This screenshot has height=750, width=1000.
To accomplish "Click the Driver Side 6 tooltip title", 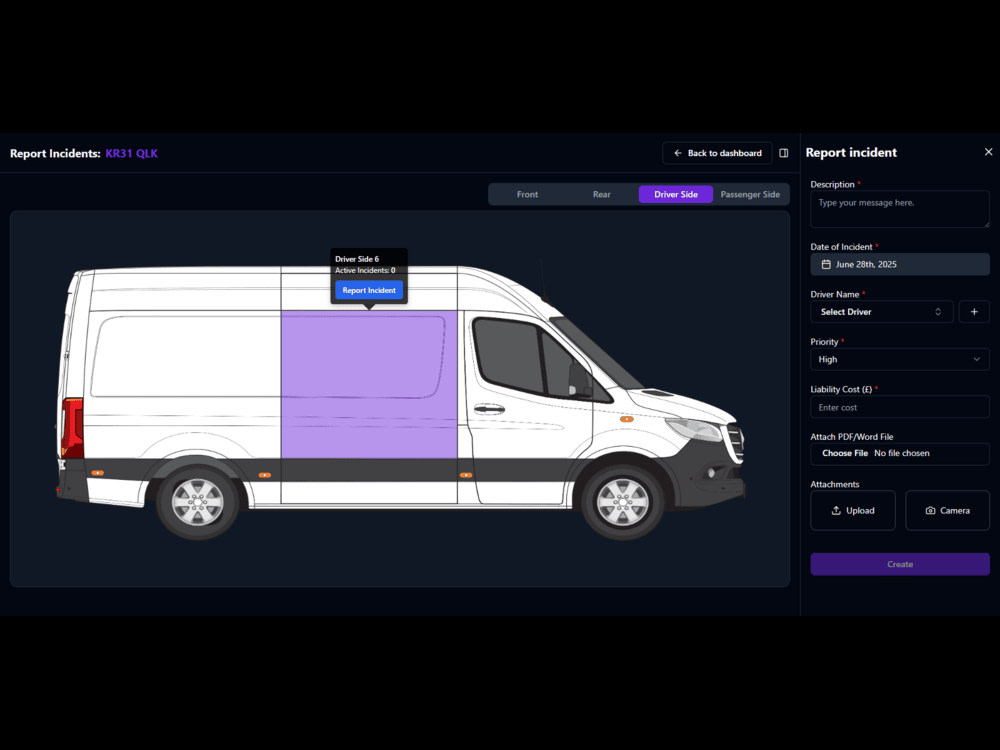I will 357,259.
